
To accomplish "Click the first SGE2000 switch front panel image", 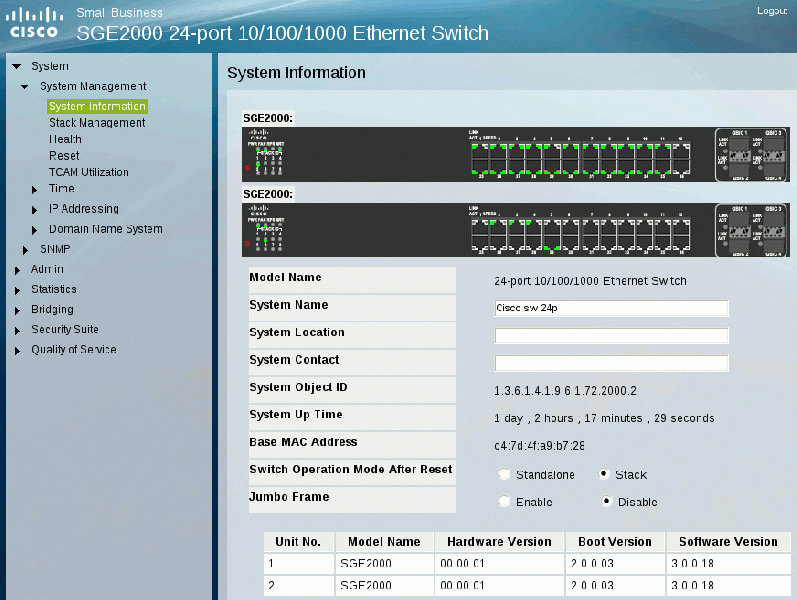I will 515,154.
